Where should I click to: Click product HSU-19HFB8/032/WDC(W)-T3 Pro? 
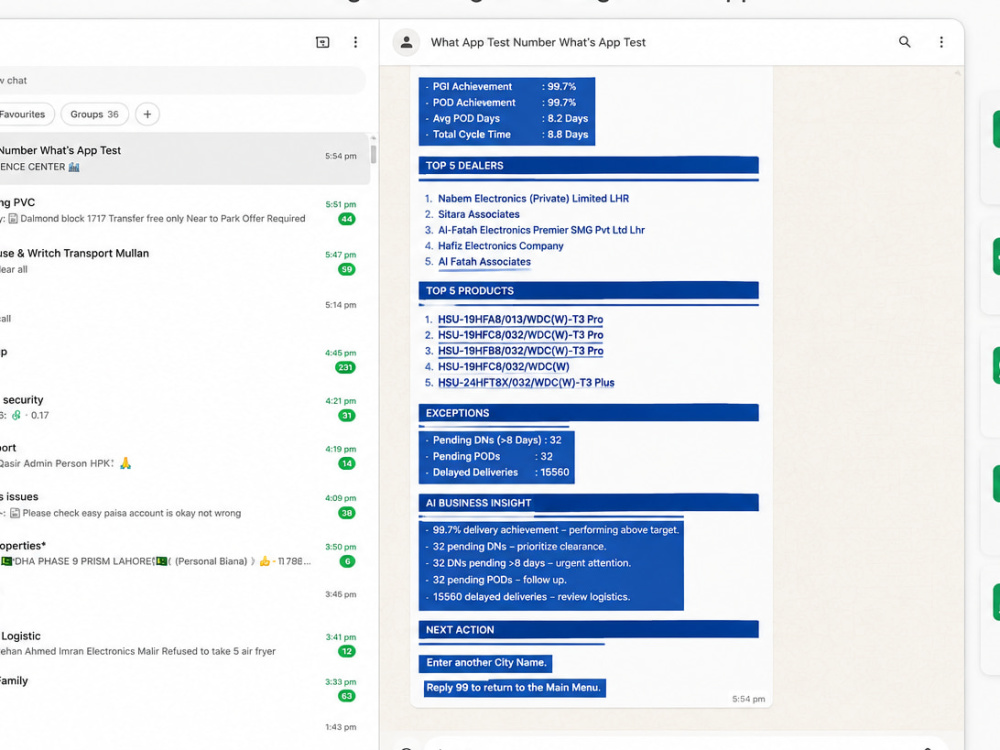520,351
